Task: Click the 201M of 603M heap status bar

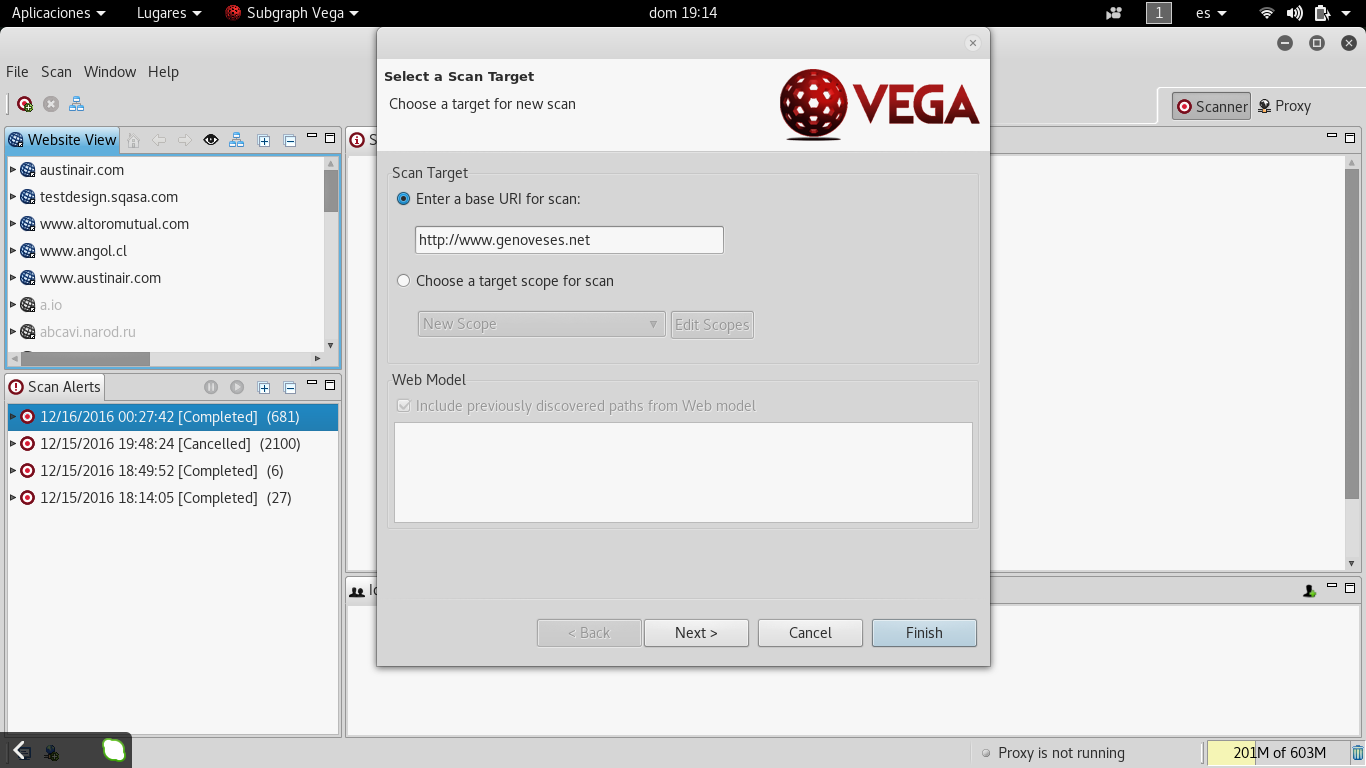Action: coord(1277,753)
